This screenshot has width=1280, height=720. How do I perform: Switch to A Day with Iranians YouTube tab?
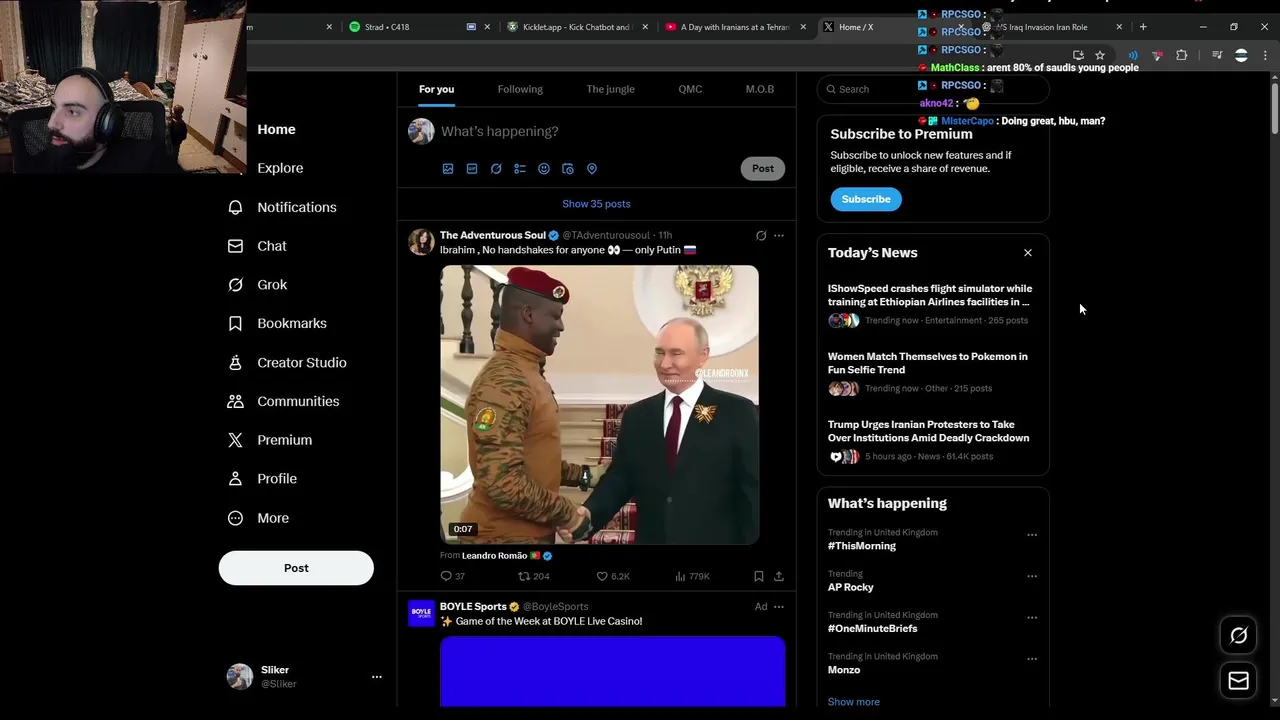click(735, 27)
